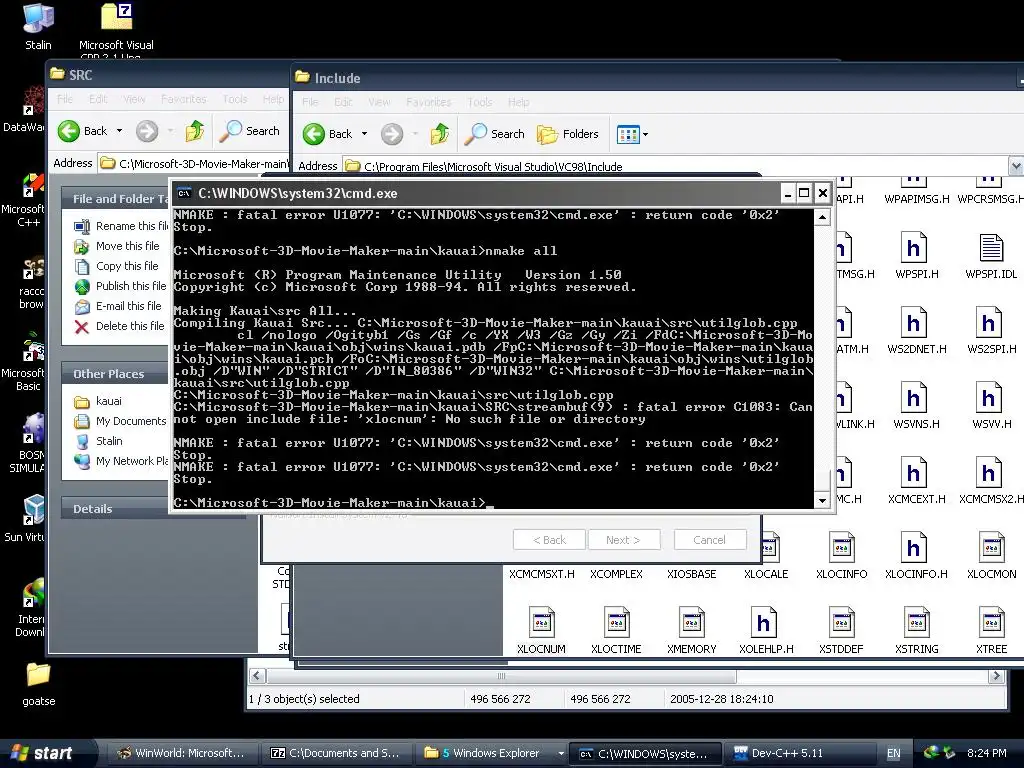Select the XMEMORY file
The width and height of the screenshot is (1024, 768).
coord(691,632)
